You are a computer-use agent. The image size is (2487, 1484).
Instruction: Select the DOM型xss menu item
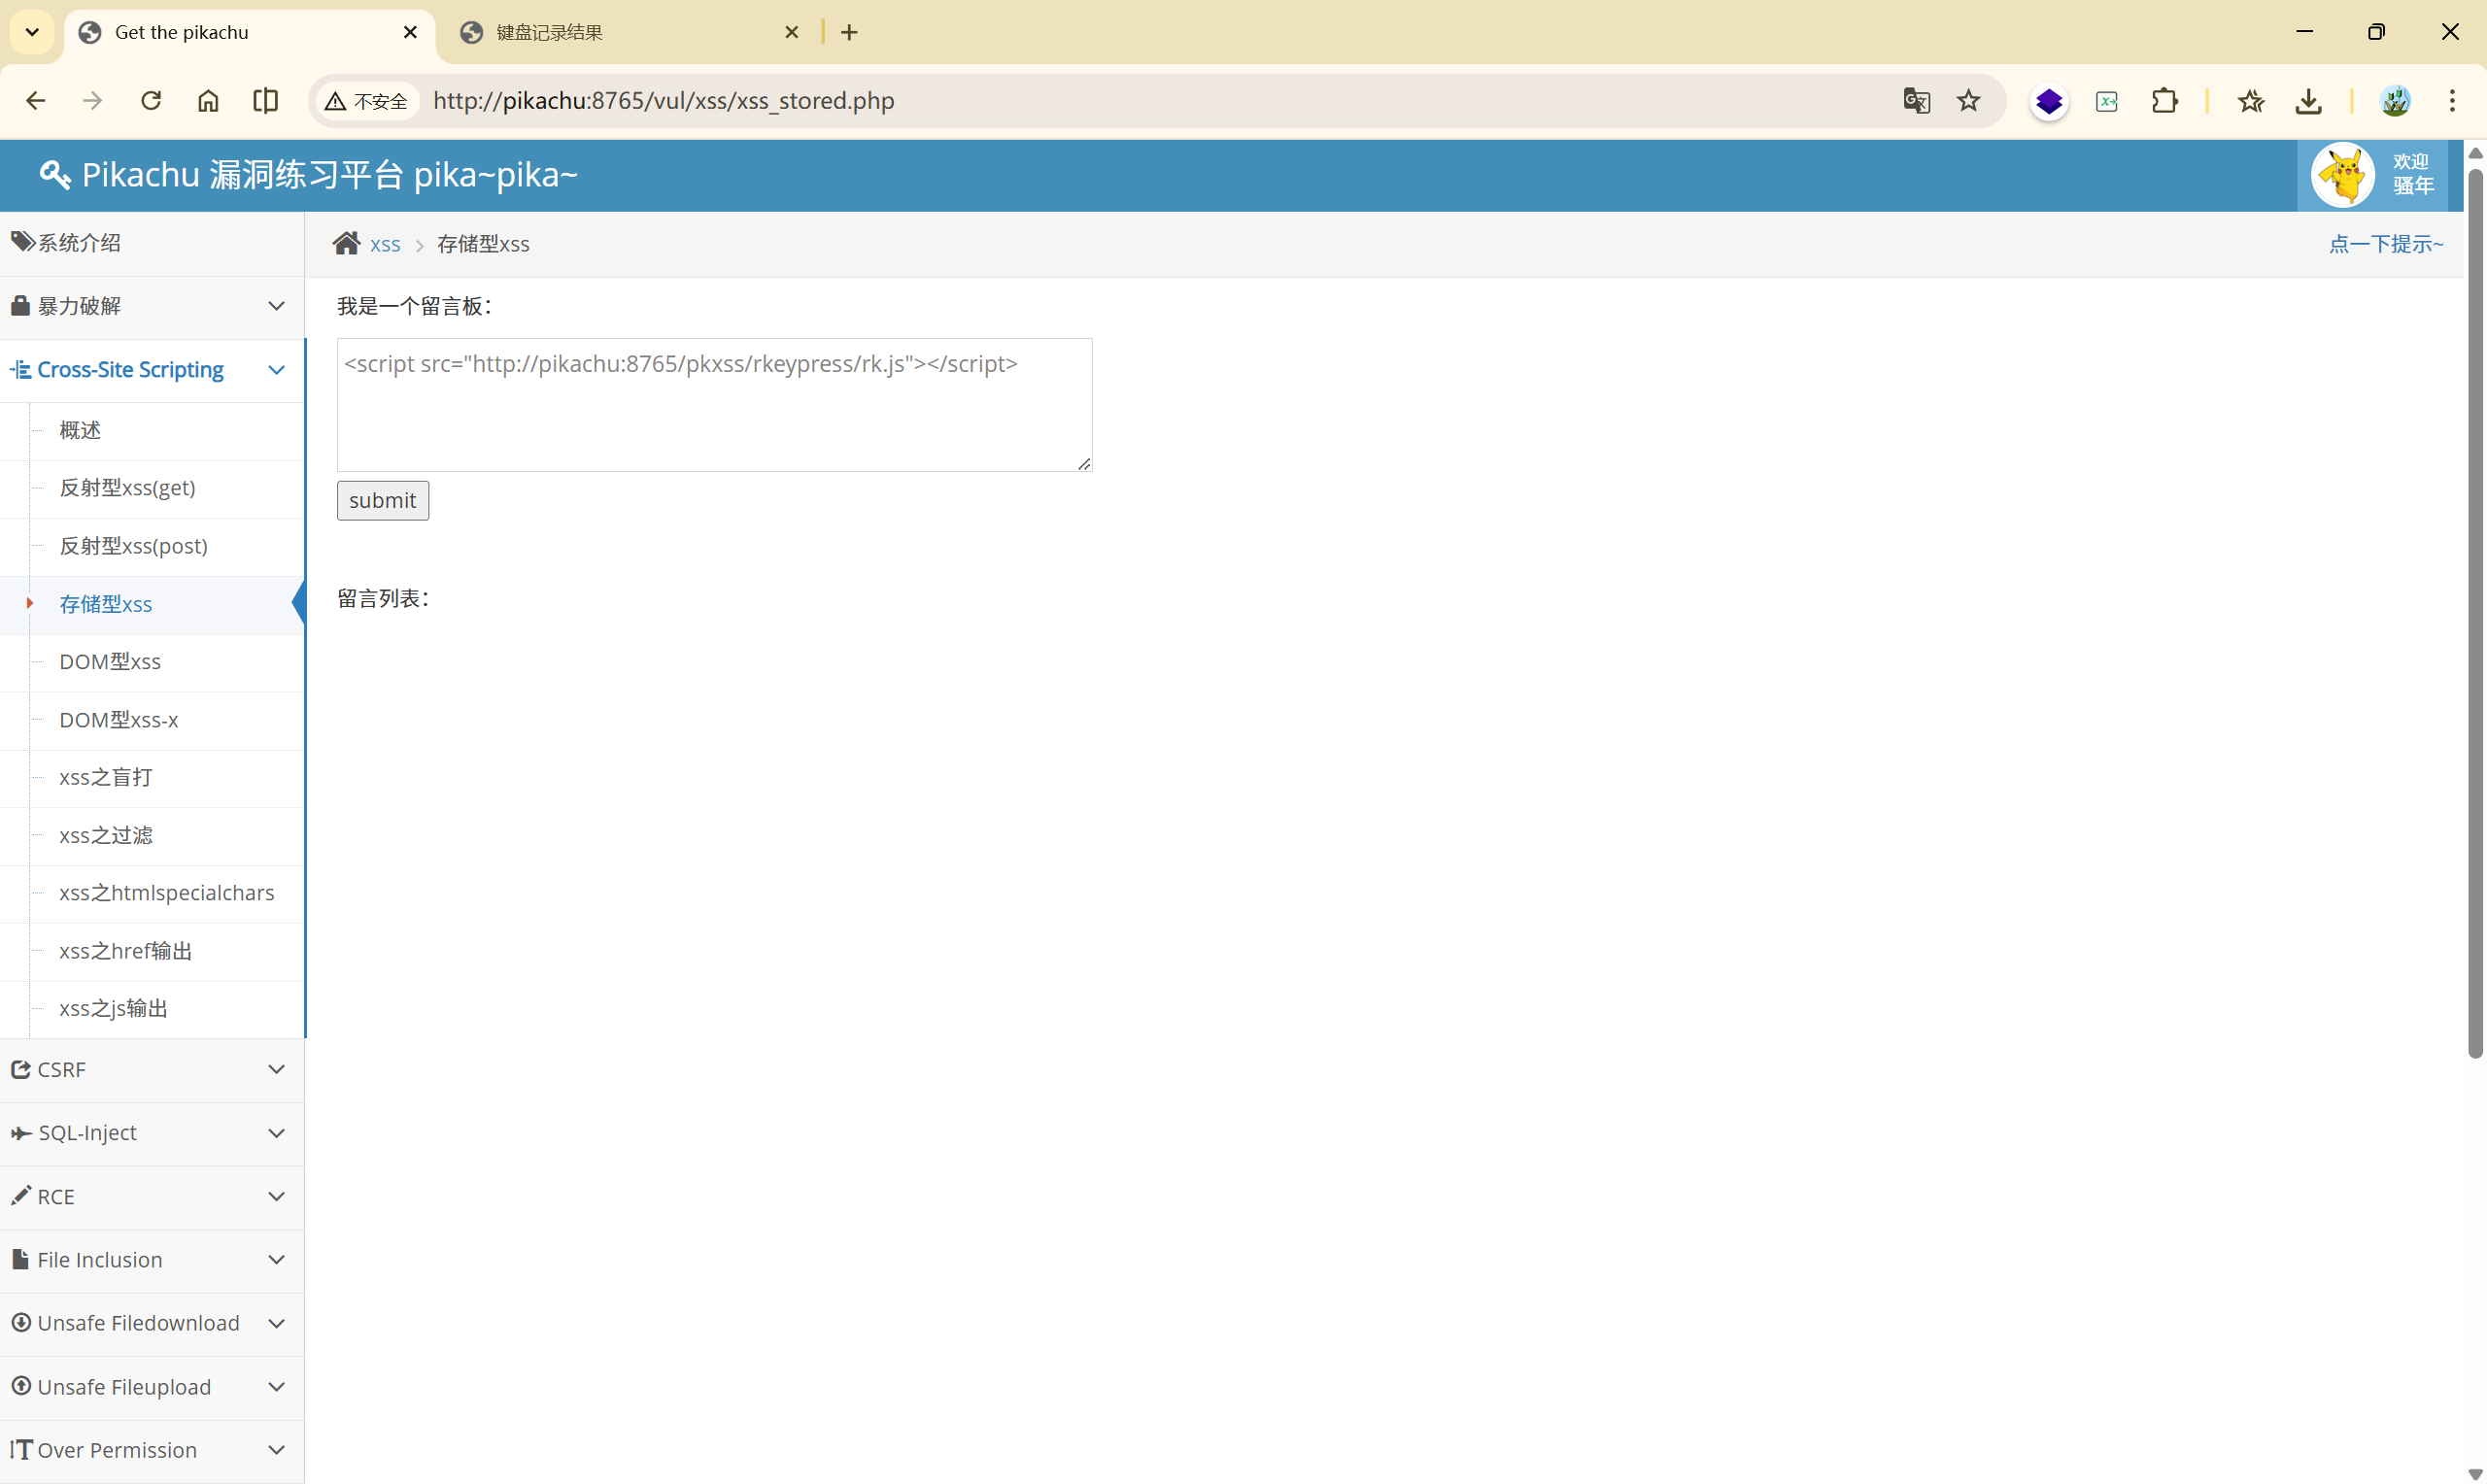pos(110,662)
